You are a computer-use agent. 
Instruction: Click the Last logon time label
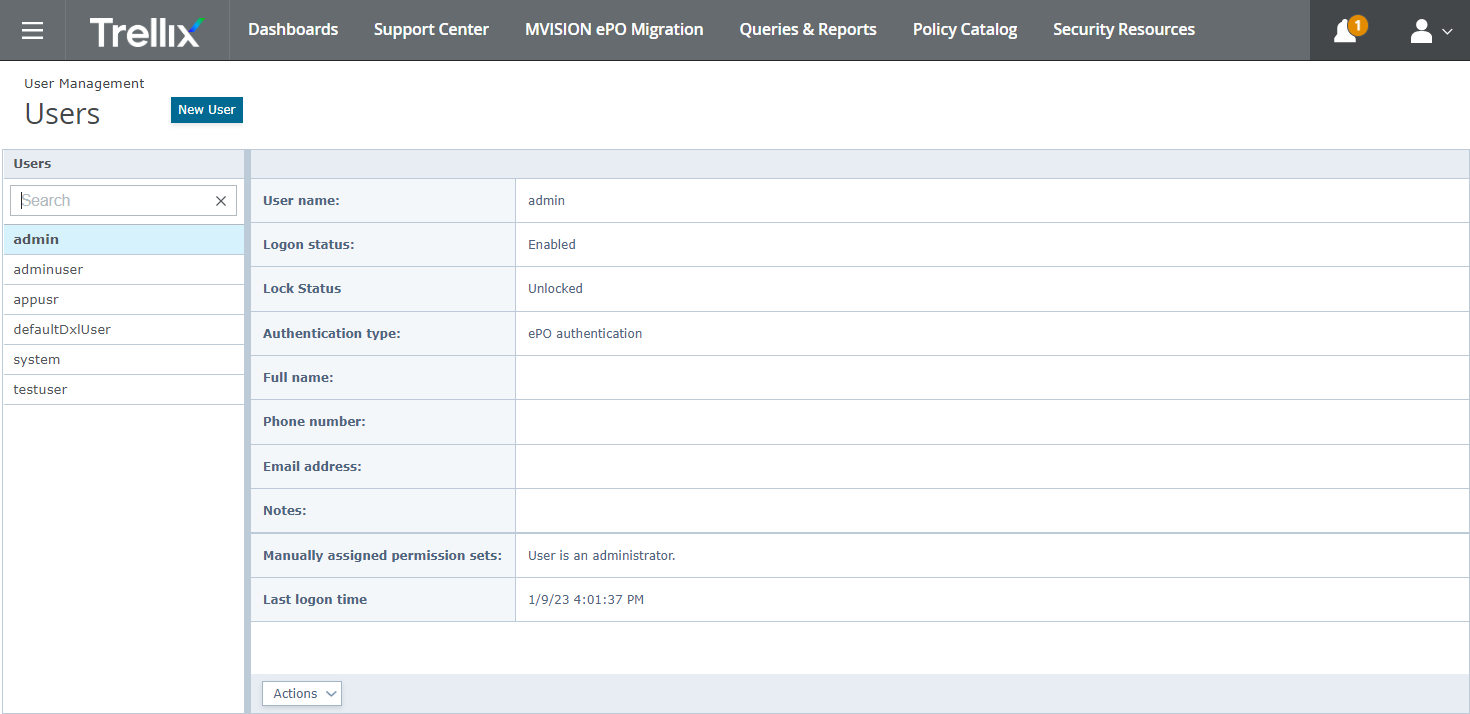[315, 600]
